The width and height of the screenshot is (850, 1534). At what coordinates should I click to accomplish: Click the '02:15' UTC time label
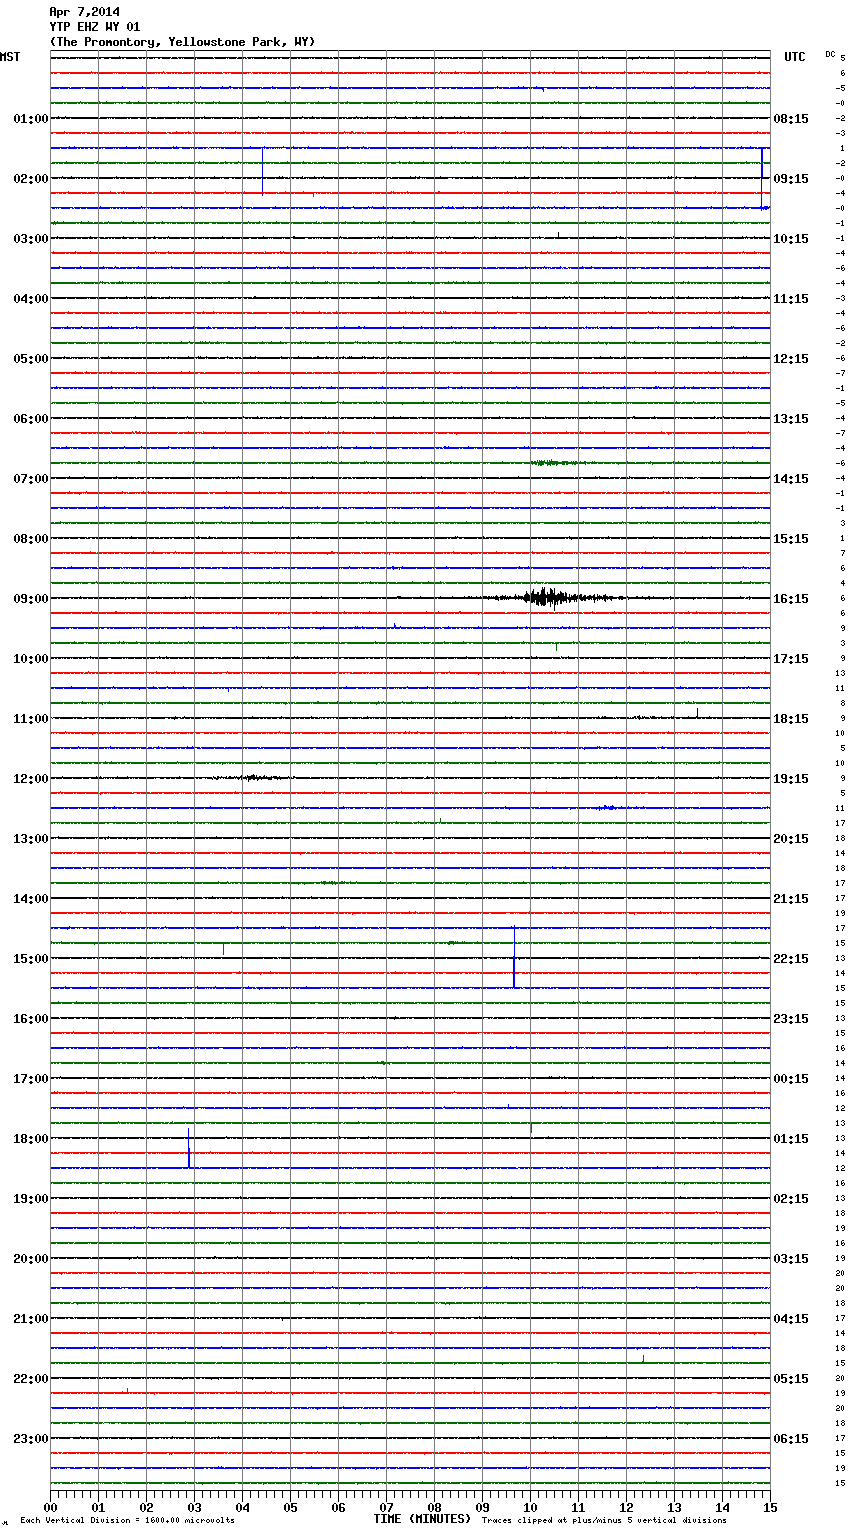coord(791,1199)
